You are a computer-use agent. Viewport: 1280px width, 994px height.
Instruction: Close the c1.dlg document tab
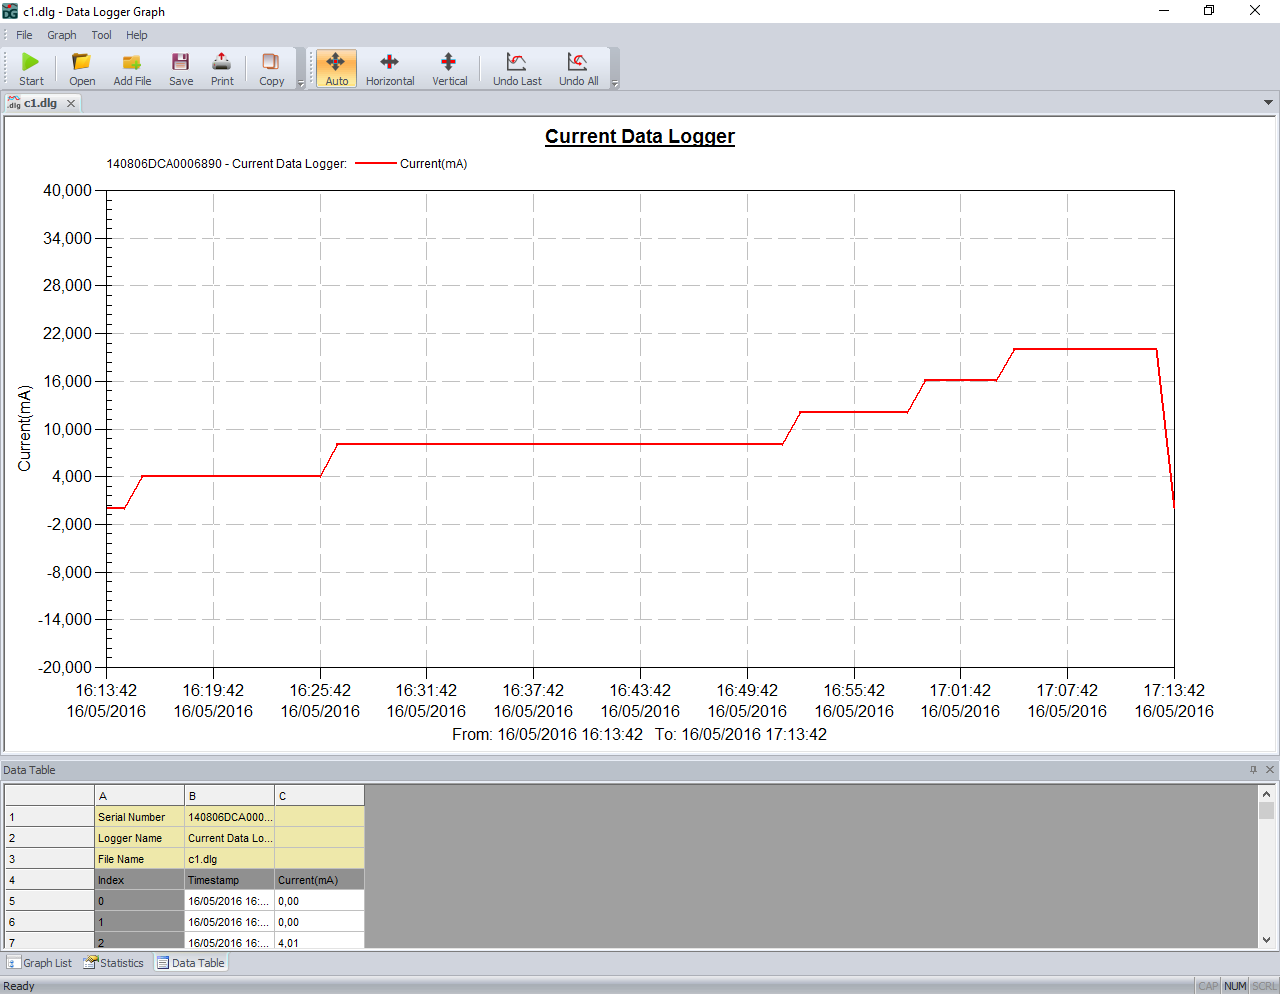click(x=71, y=103)
